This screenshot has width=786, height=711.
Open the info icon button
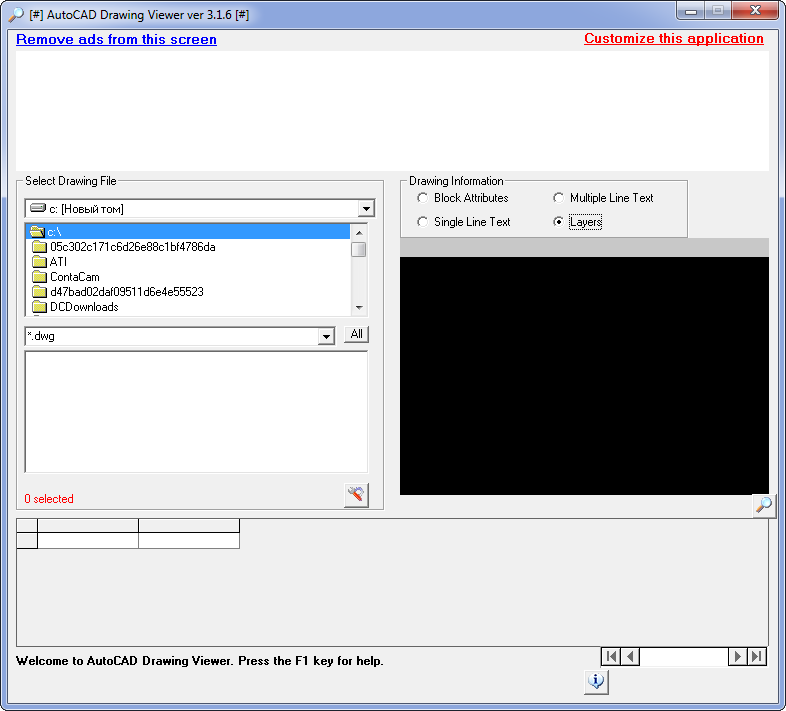(x=596, y=682)
